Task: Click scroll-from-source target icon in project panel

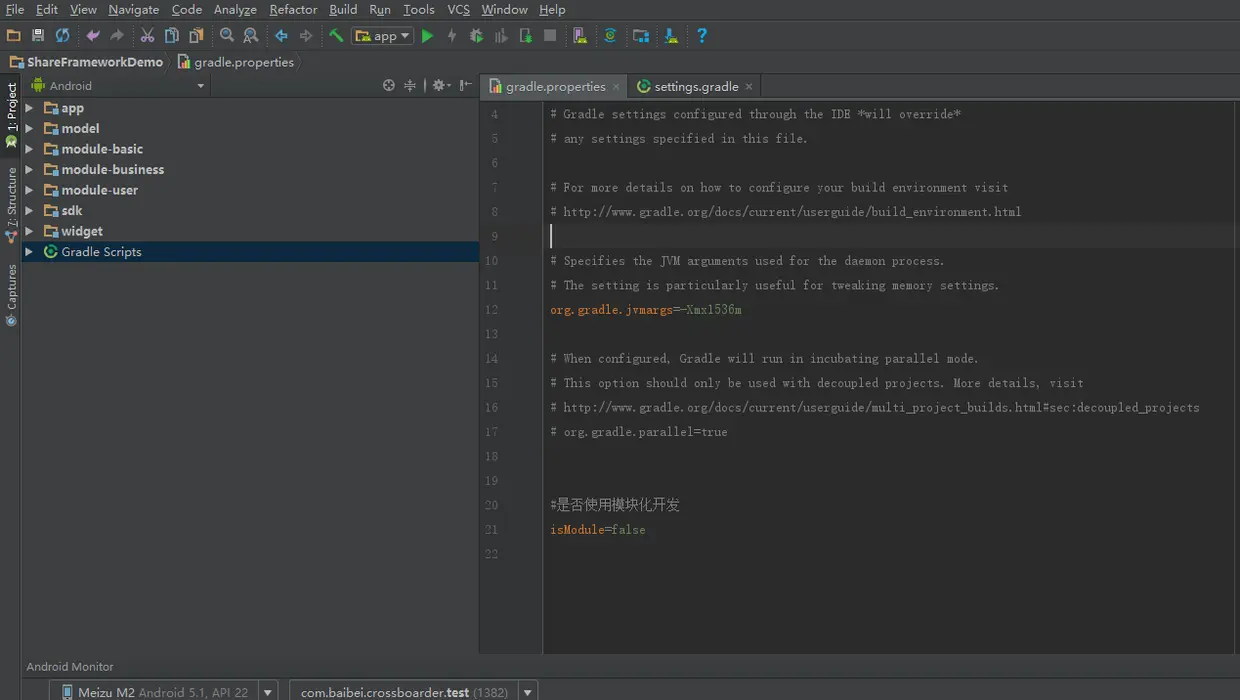Action: pyautogui.click(x=389, y=86)
